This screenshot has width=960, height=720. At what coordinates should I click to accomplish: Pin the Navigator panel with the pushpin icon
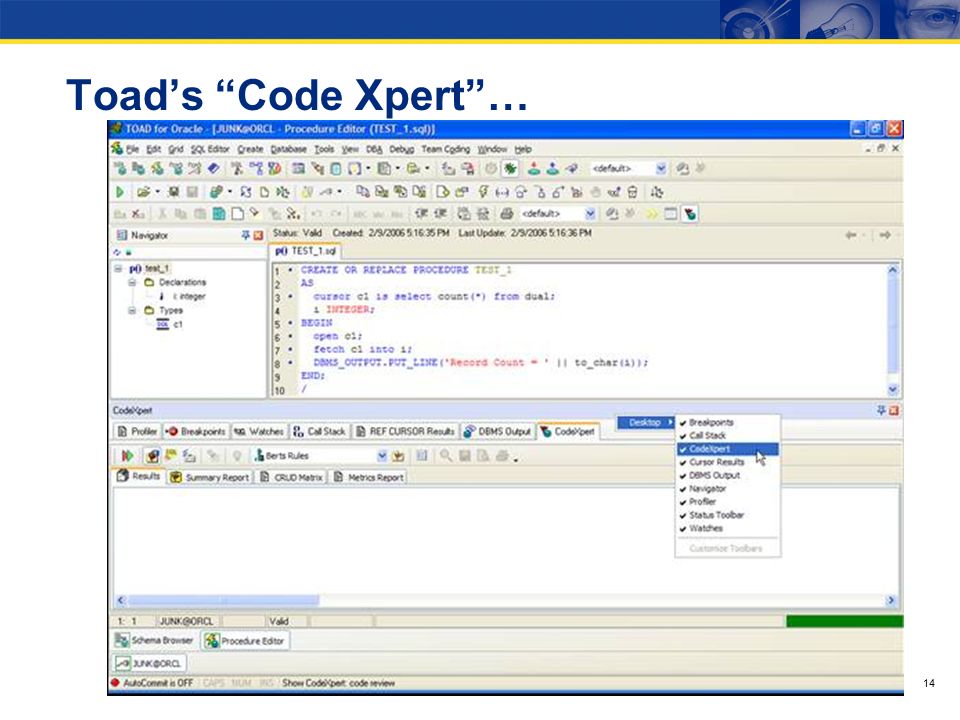(246, 235)
